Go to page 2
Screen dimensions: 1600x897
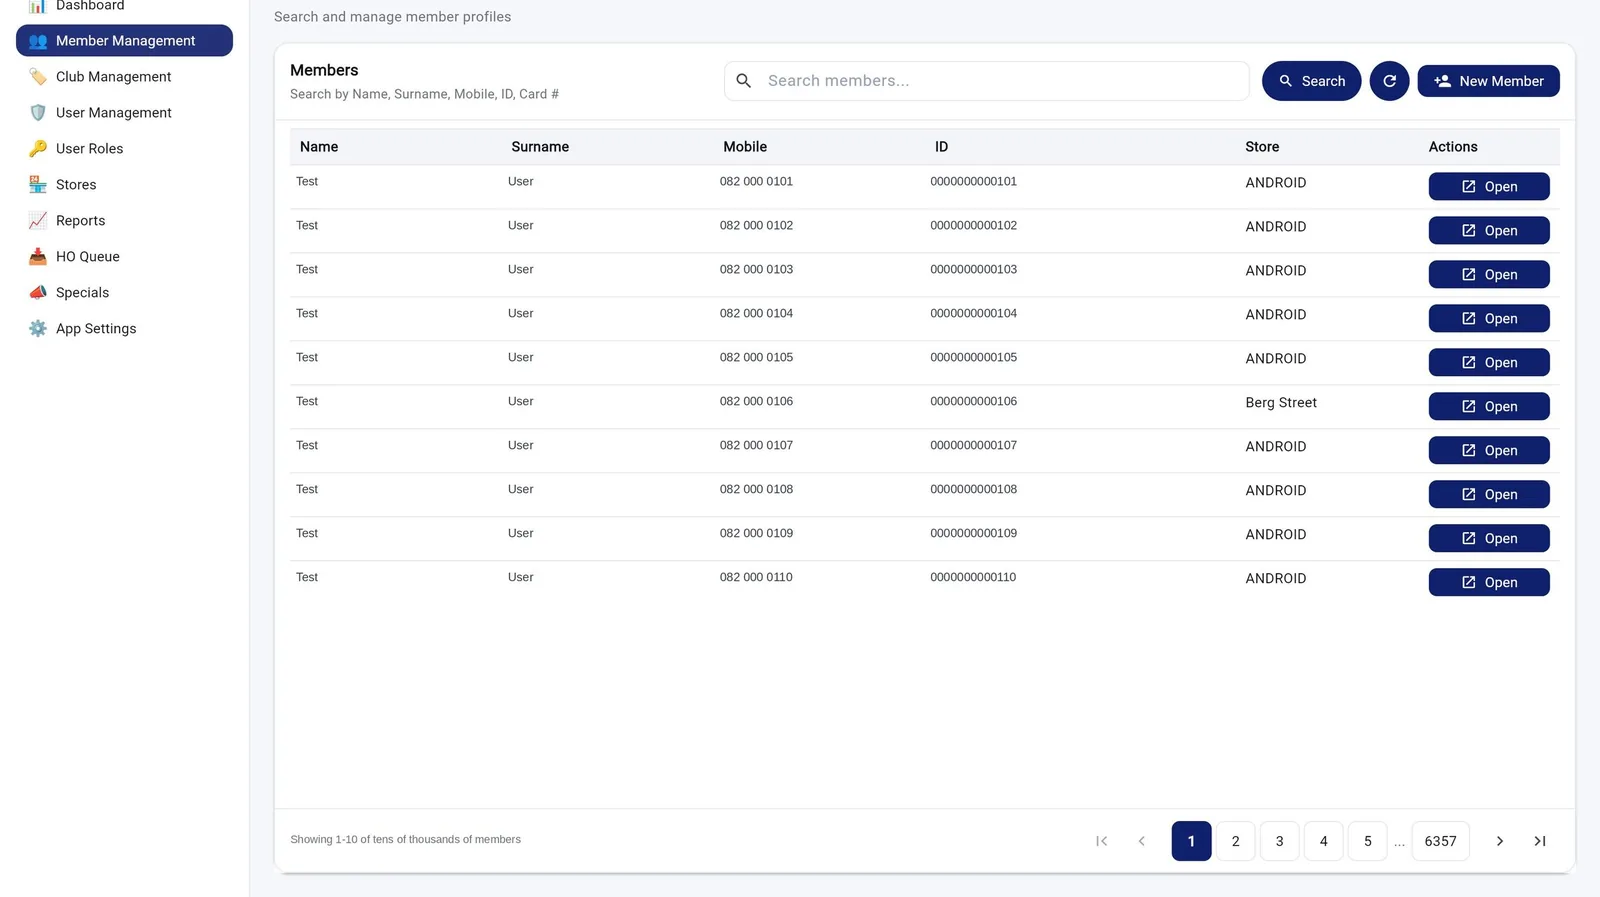[x=1235, y=841]
